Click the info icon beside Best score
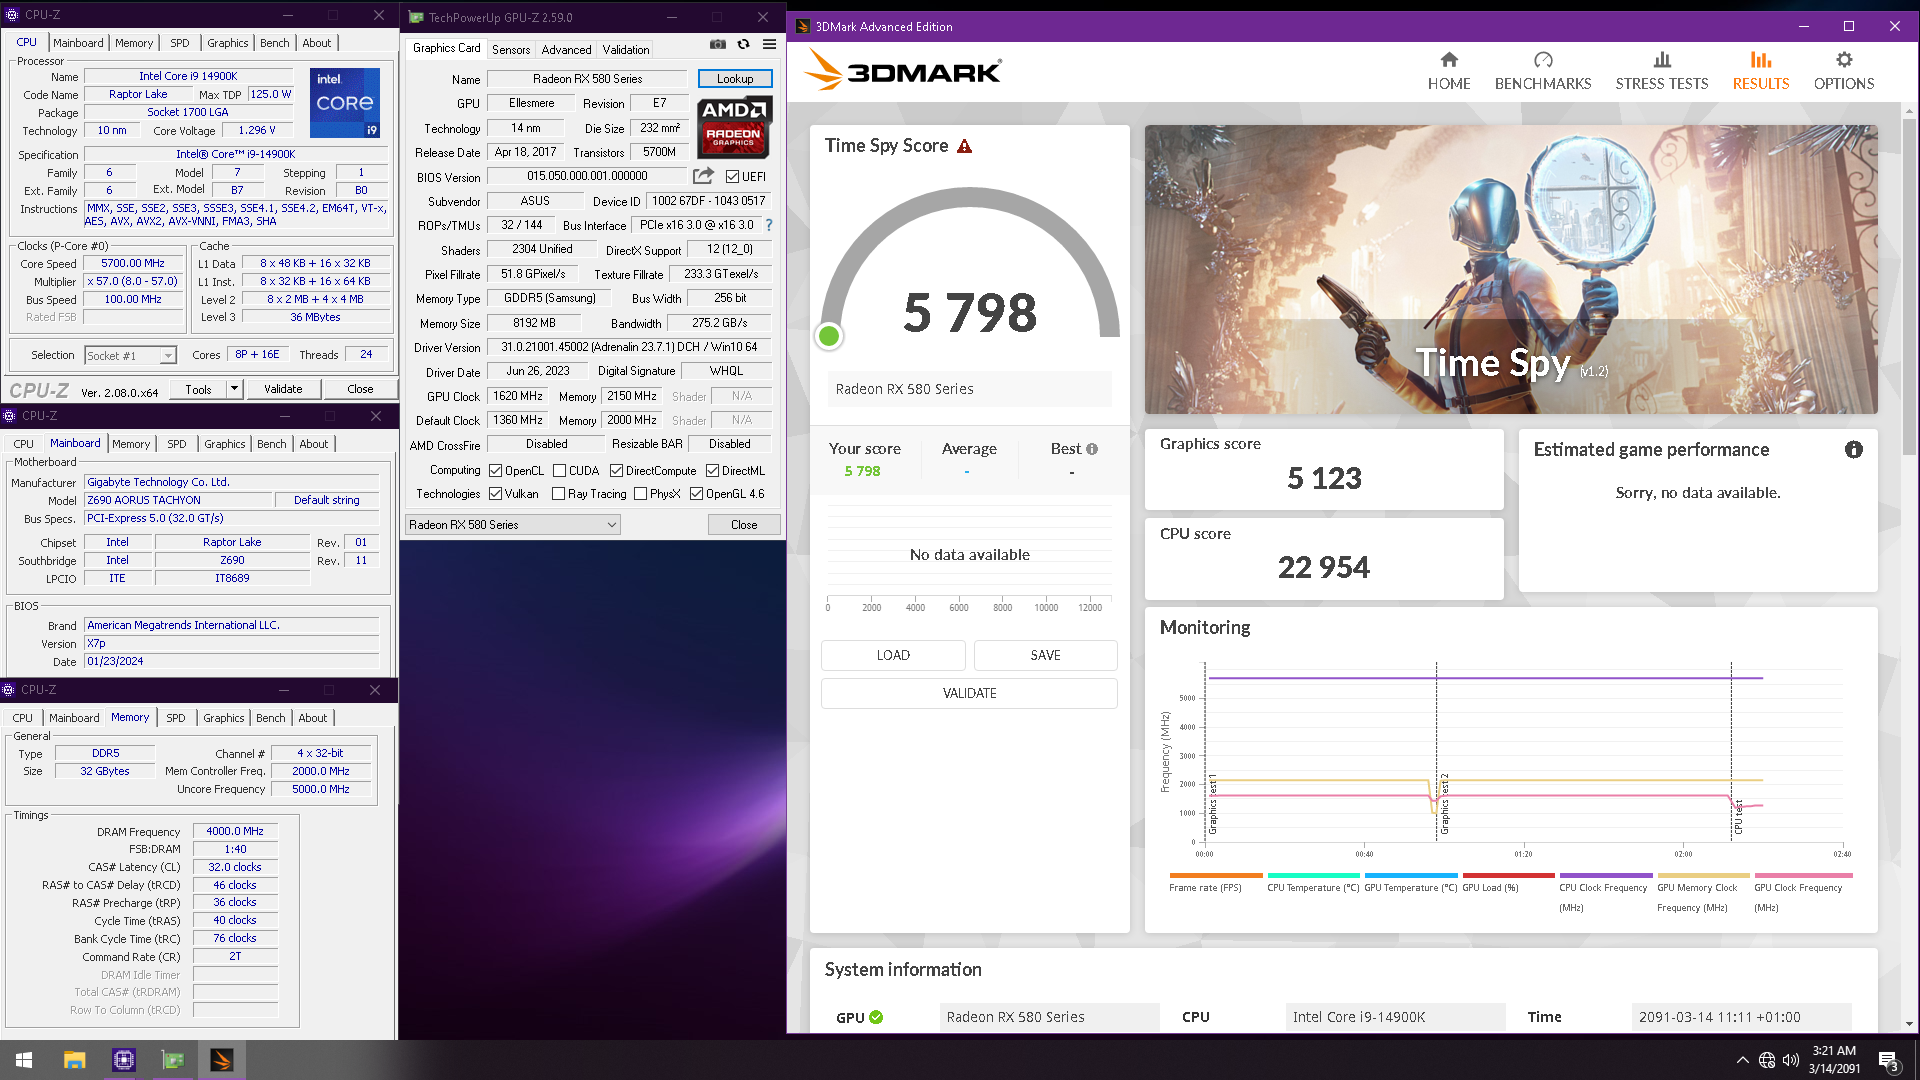Viewport: 1920px width, 1080px height. [x=1092, y=449]
